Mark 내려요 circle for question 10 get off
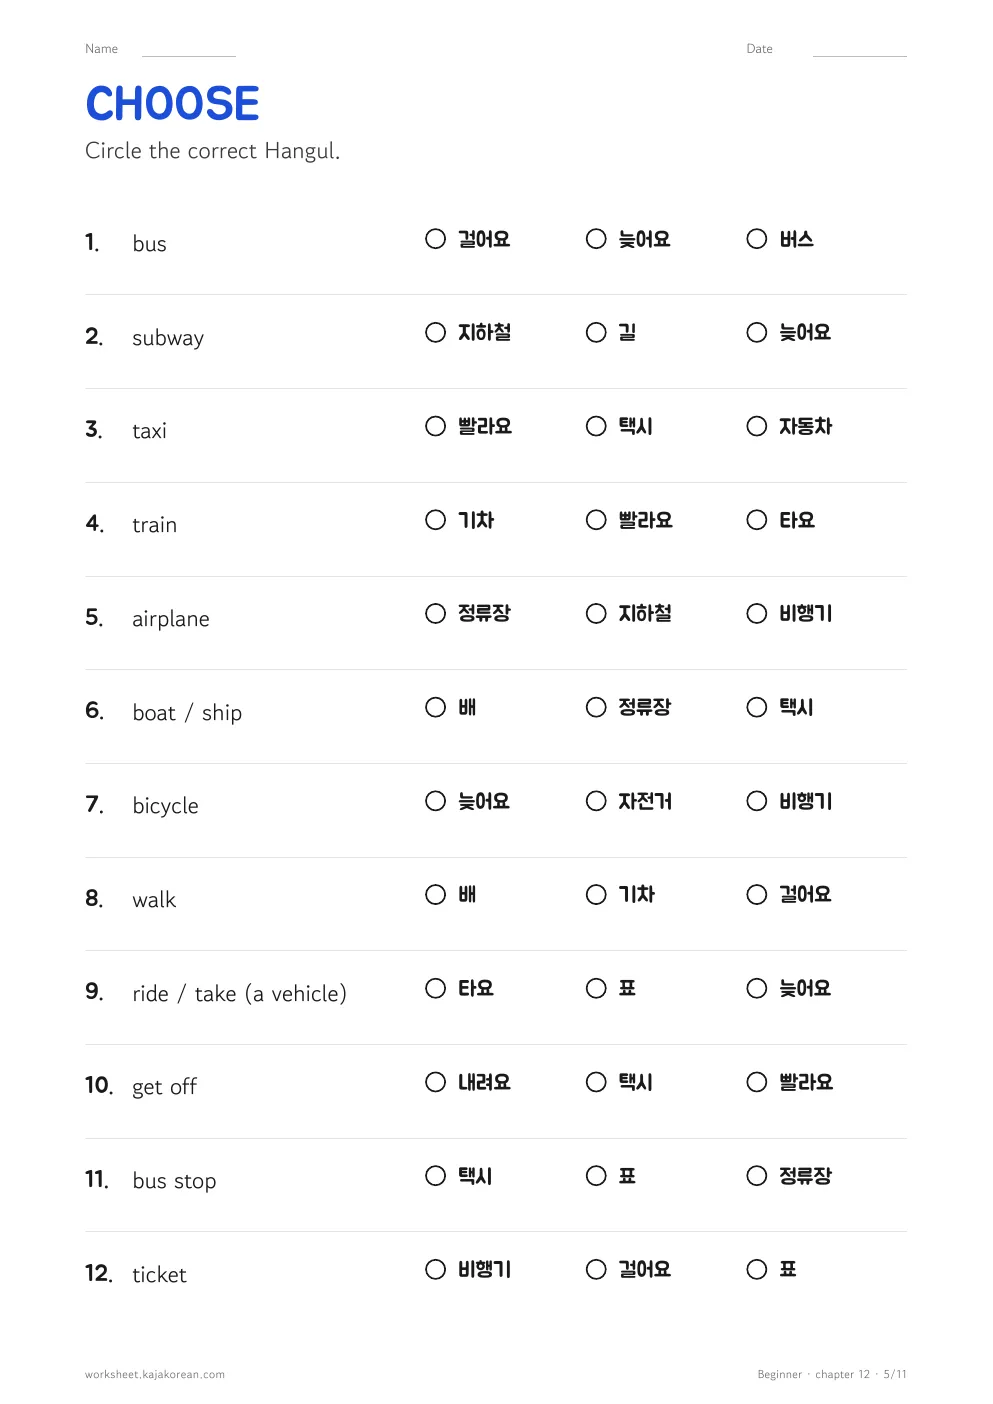Screen dimensions: 993x1404 (435, 1082)
